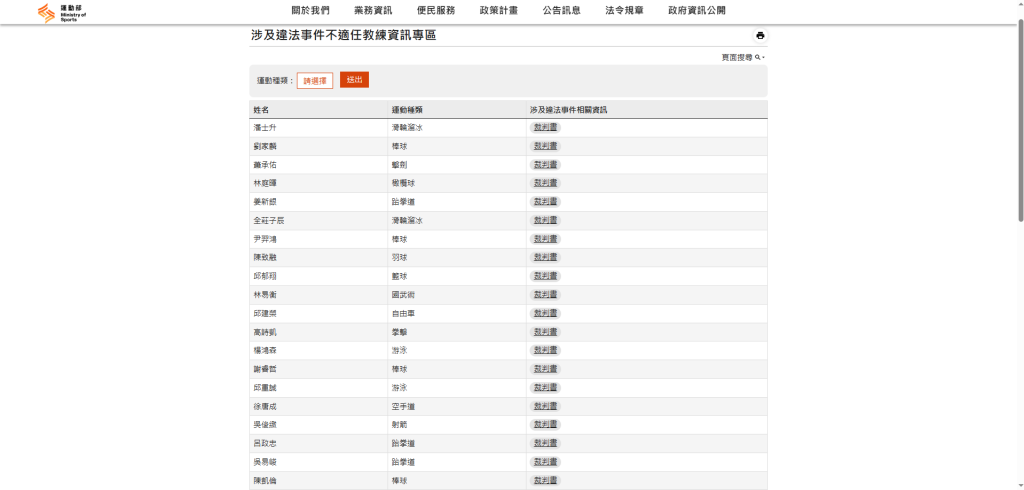The width and height of the screenshot is (1024, 490).
Task: Open 裁判書 link in 潘士升 row
Action: click(x=545, y=127)
